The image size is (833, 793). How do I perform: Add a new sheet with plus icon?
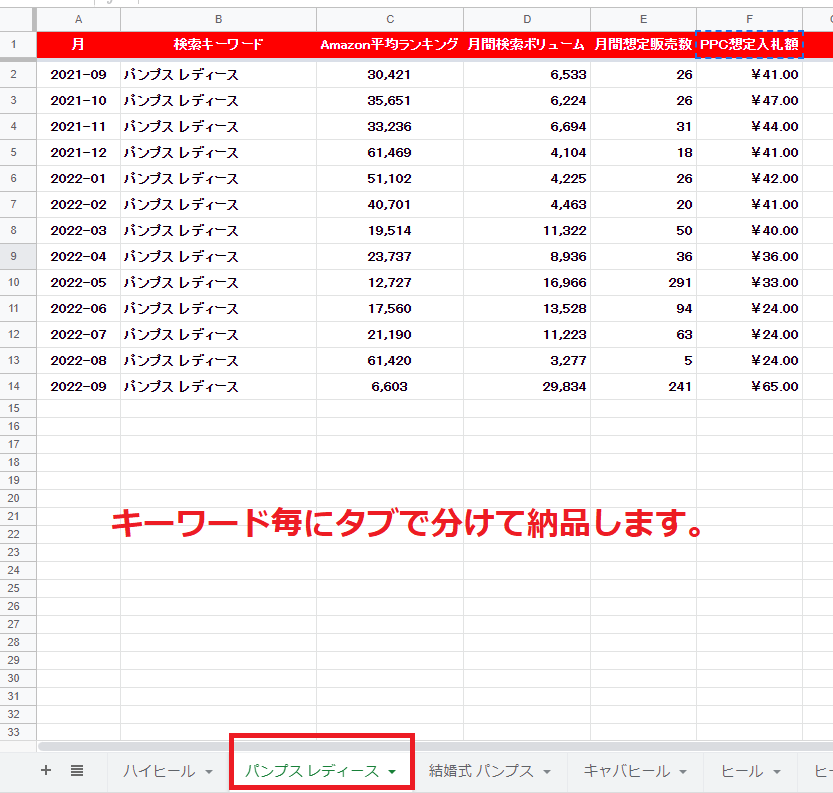(x=46, y=770)
